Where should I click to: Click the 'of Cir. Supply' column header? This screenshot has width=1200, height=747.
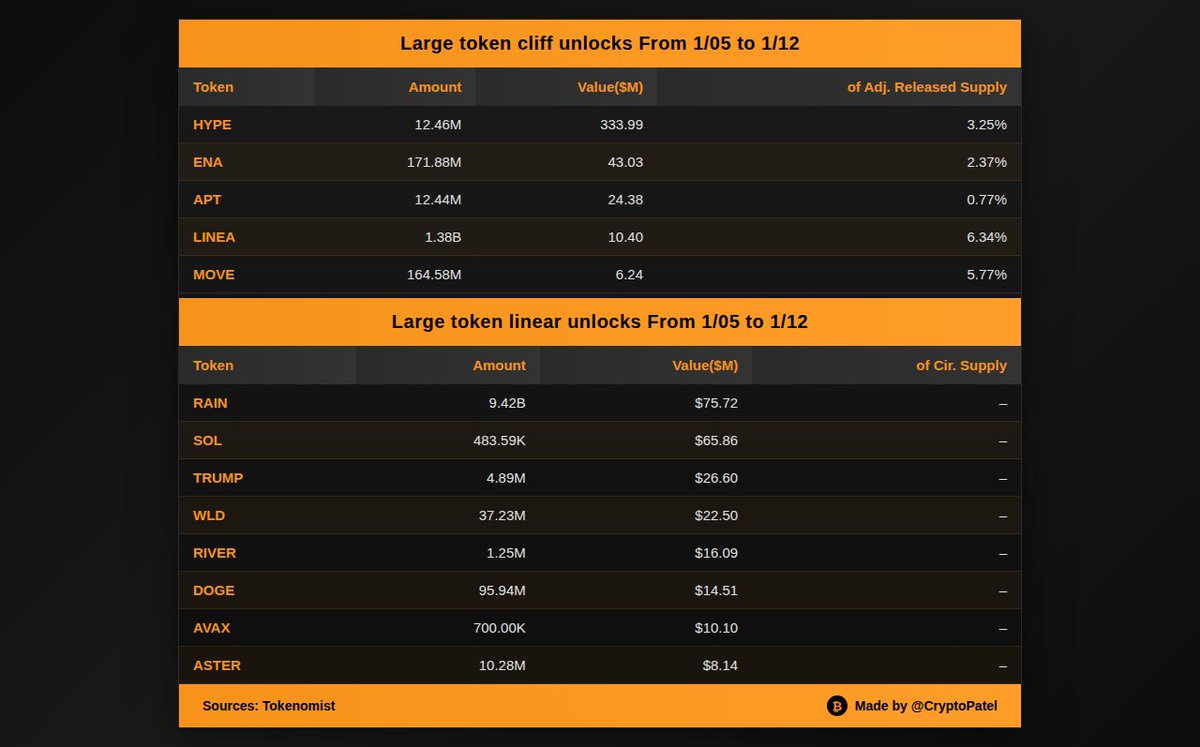(961, 365)
